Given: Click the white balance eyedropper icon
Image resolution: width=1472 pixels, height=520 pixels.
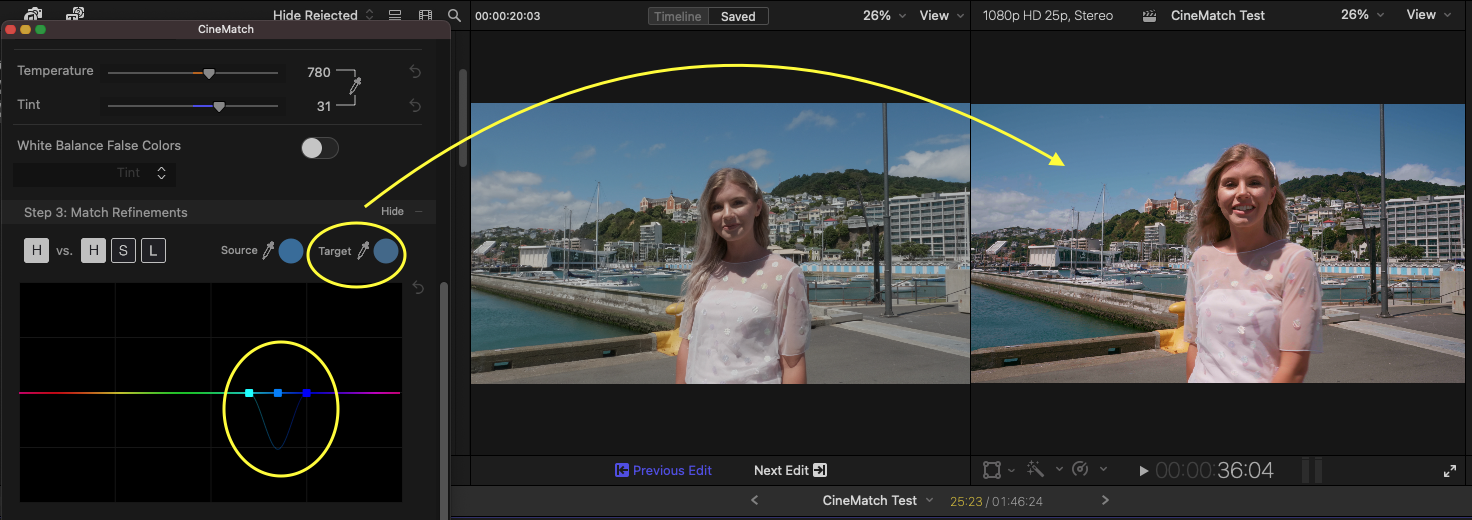Looking at the screenshot, I should pyautogui.click(x=354, y=87).
